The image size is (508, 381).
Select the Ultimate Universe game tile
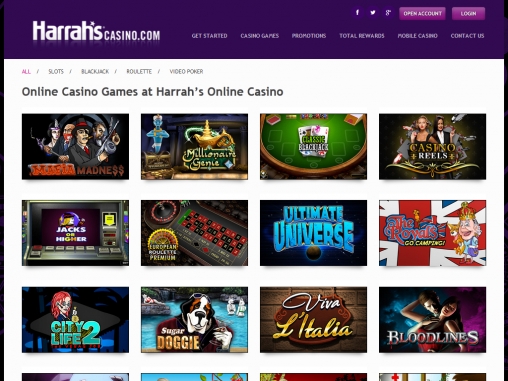click(x=313, y=233)
